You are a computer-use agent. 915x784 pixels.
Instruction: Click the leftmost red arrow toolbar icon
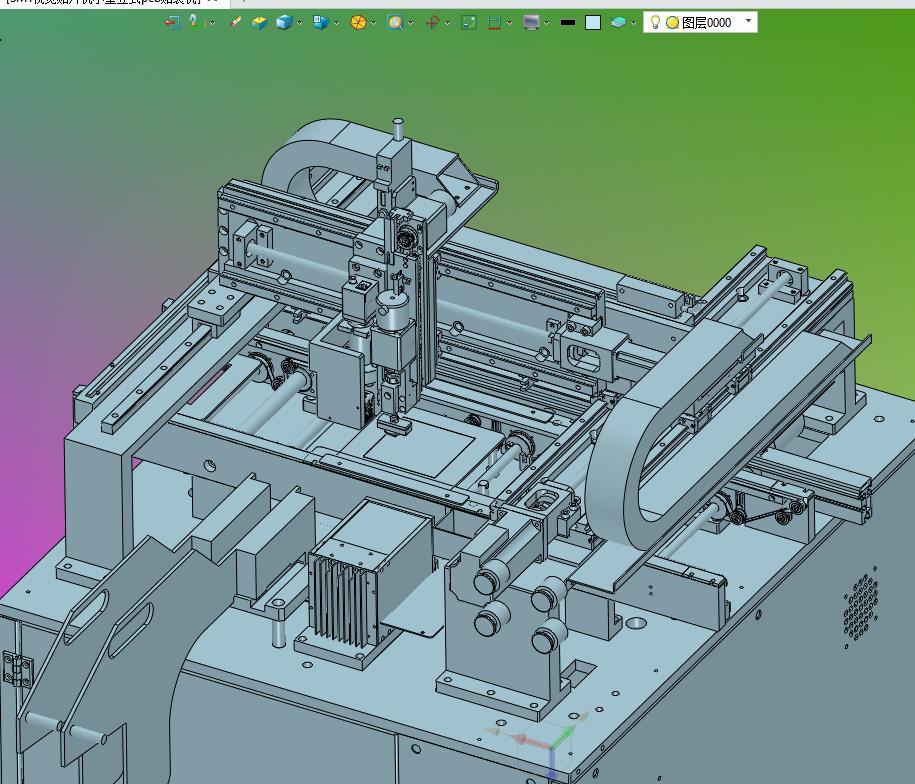click(x=172, y=22)
